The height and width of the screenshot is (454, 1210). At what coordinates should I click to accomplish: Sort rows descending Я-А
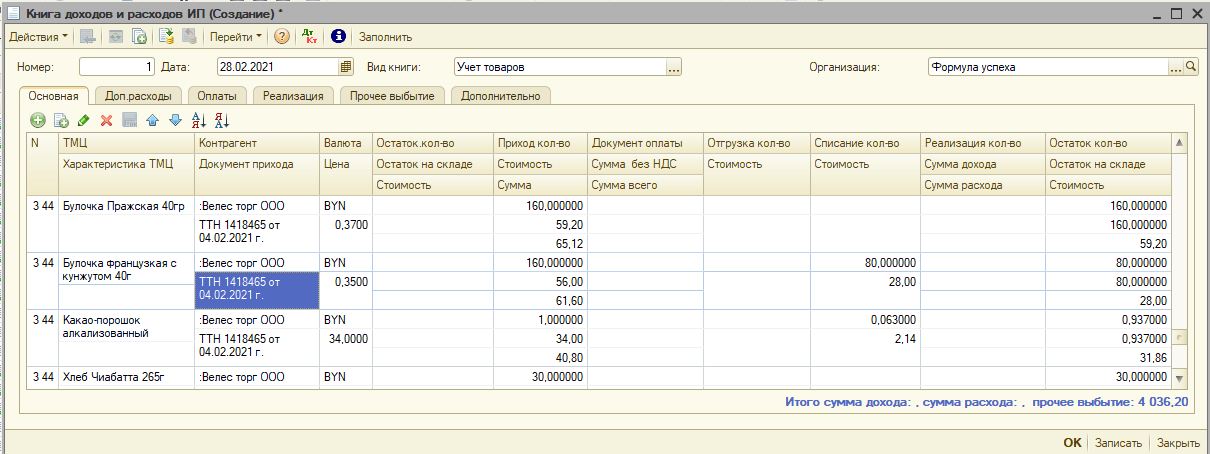click(x=222, y=120)
